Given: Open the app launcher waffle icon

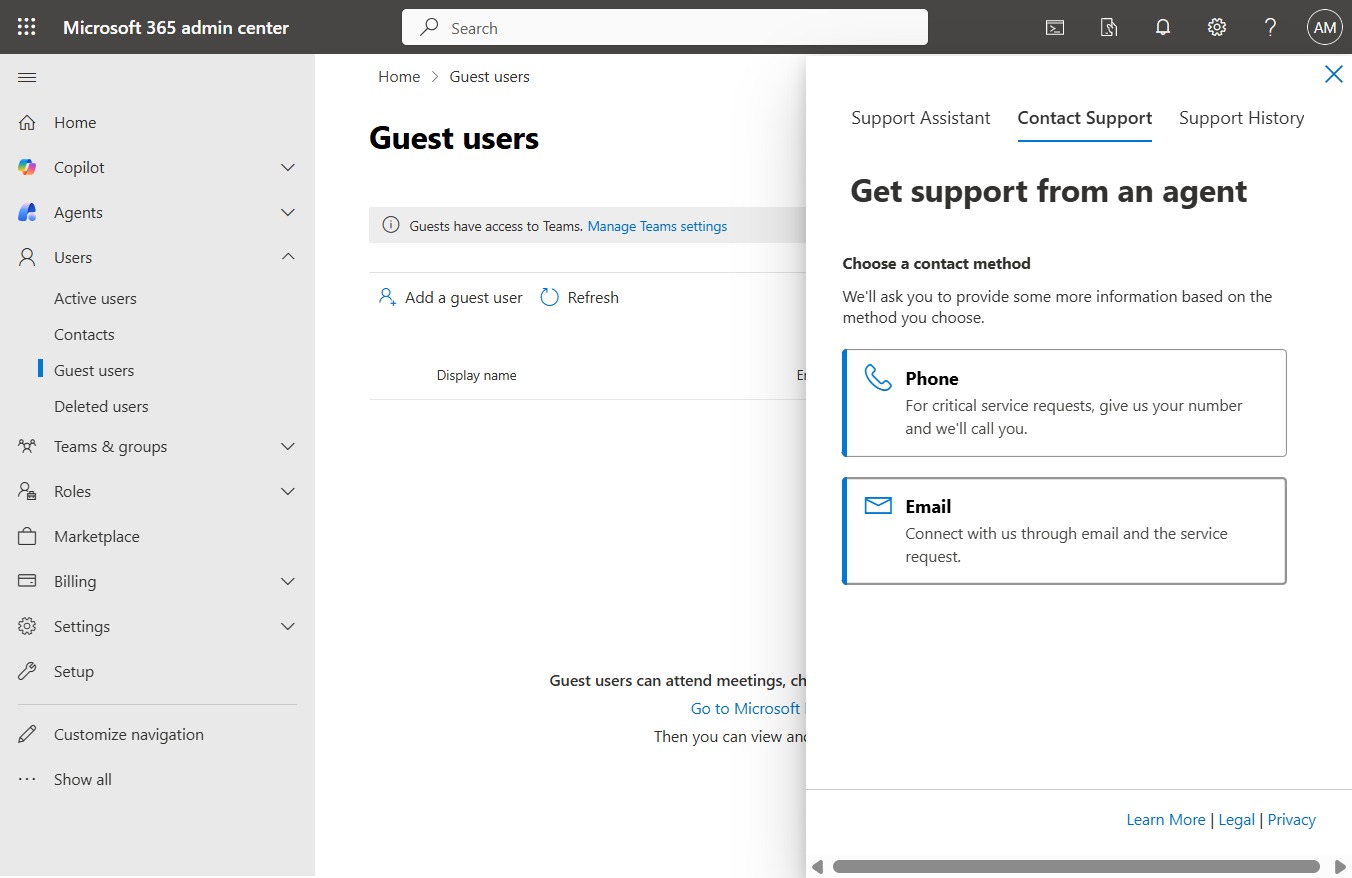Looking at the screenshot, I should (27, 27).
